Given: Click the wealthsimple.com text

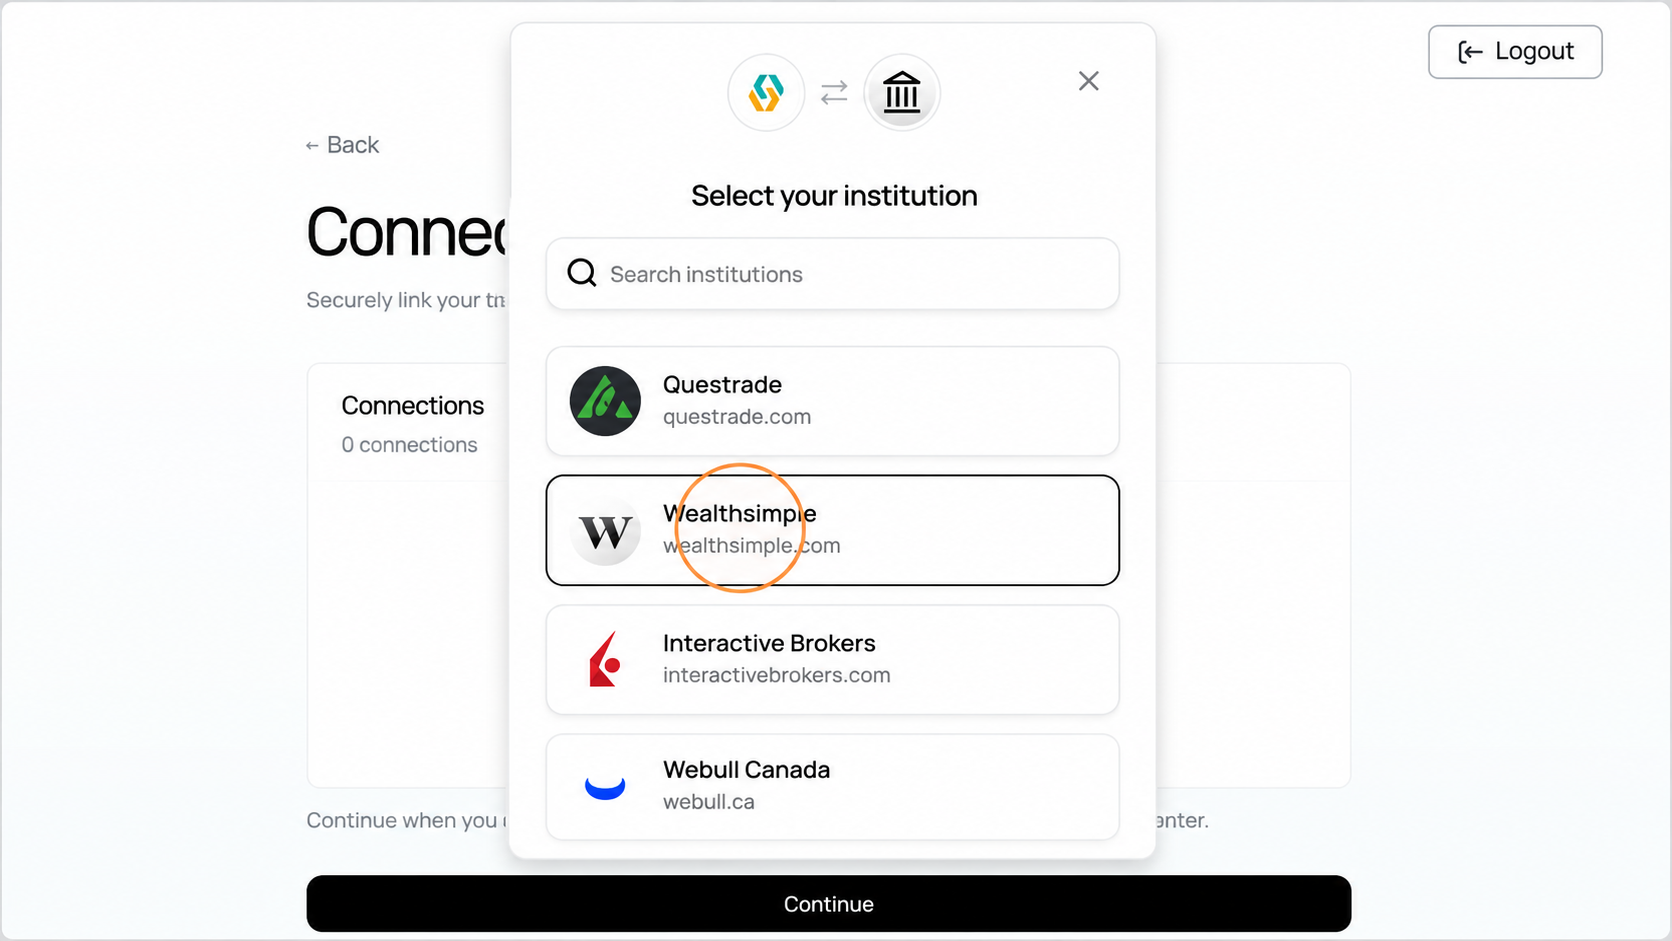Looking at the screenshot, I should pos(752,546).
